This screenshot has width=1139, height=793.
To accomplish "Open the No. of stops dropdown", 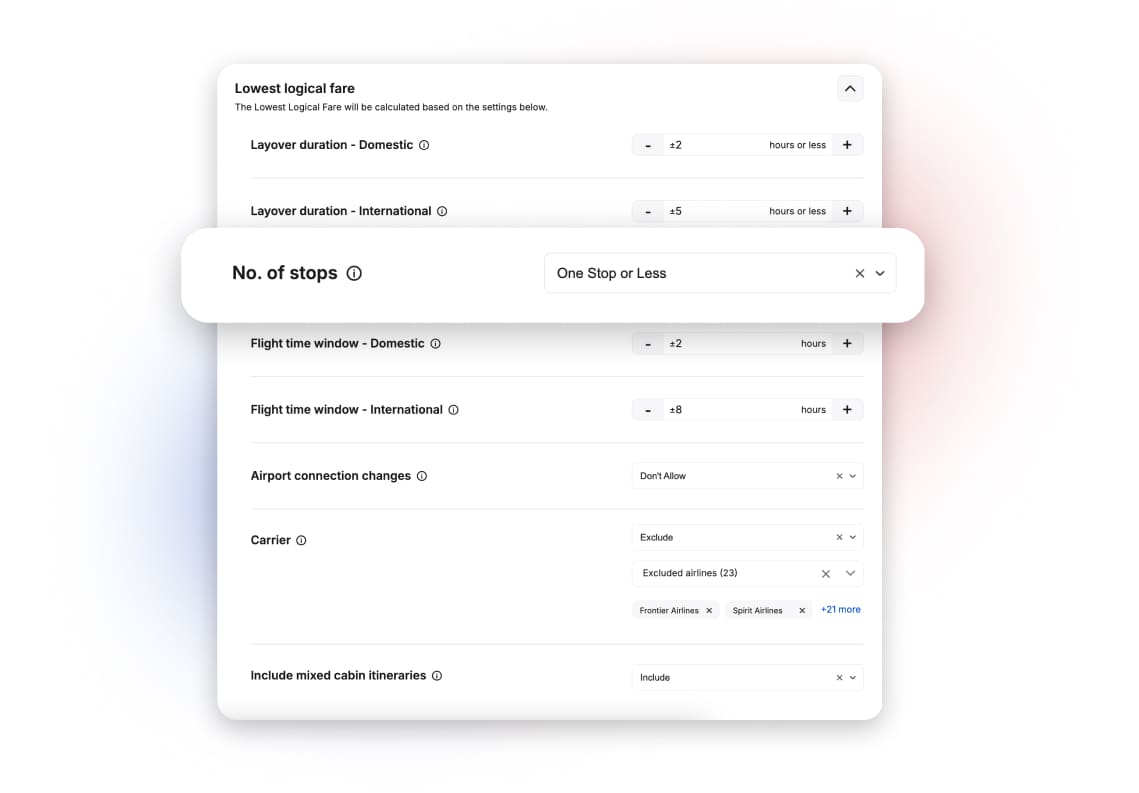I will (x=880, y=273).
